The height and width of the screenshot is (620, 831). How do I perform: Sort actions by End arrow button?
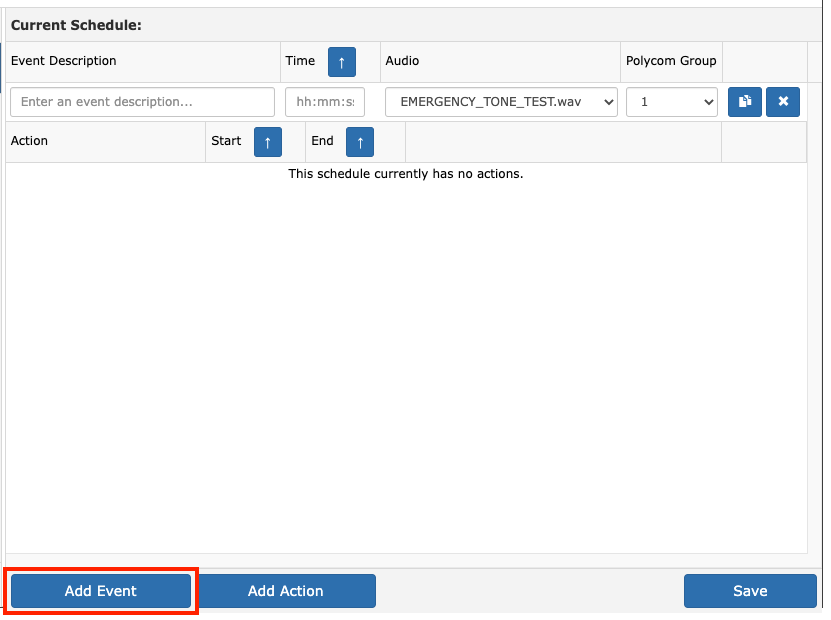[x=360, y=142]
